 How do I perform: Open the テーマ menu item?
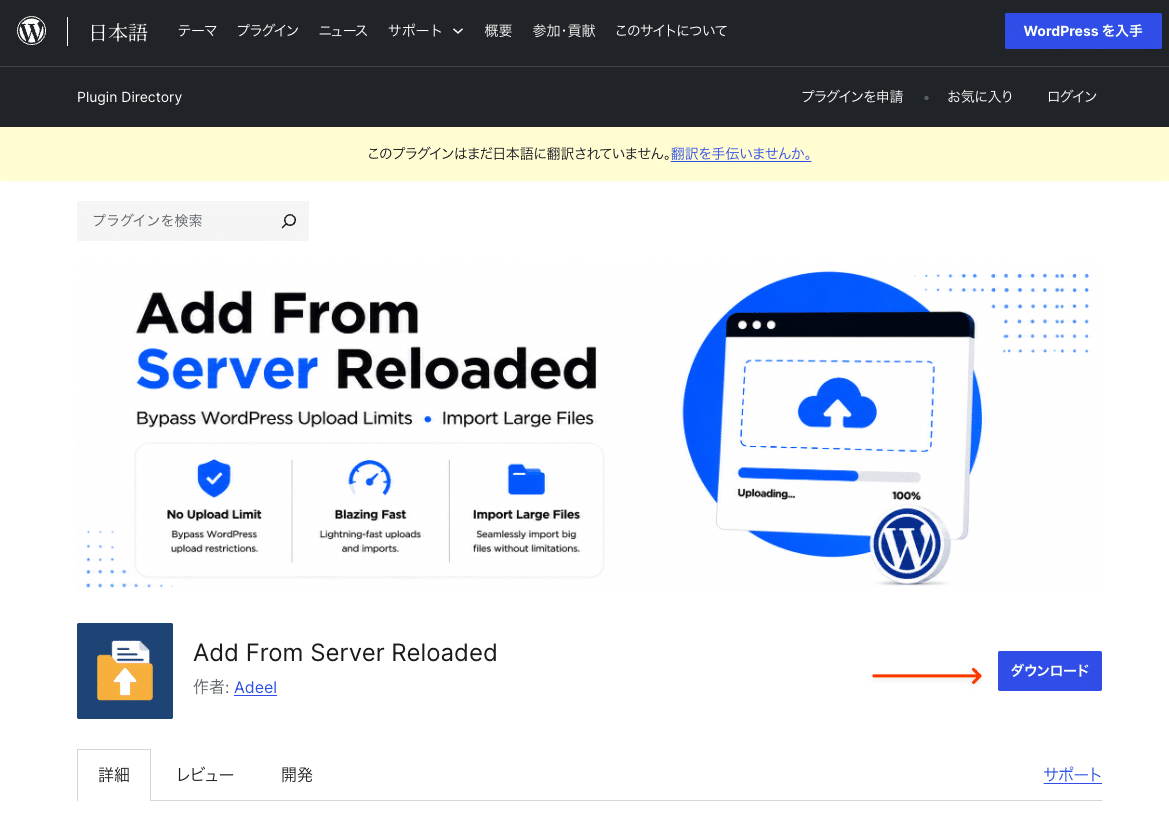click(197, 31)
